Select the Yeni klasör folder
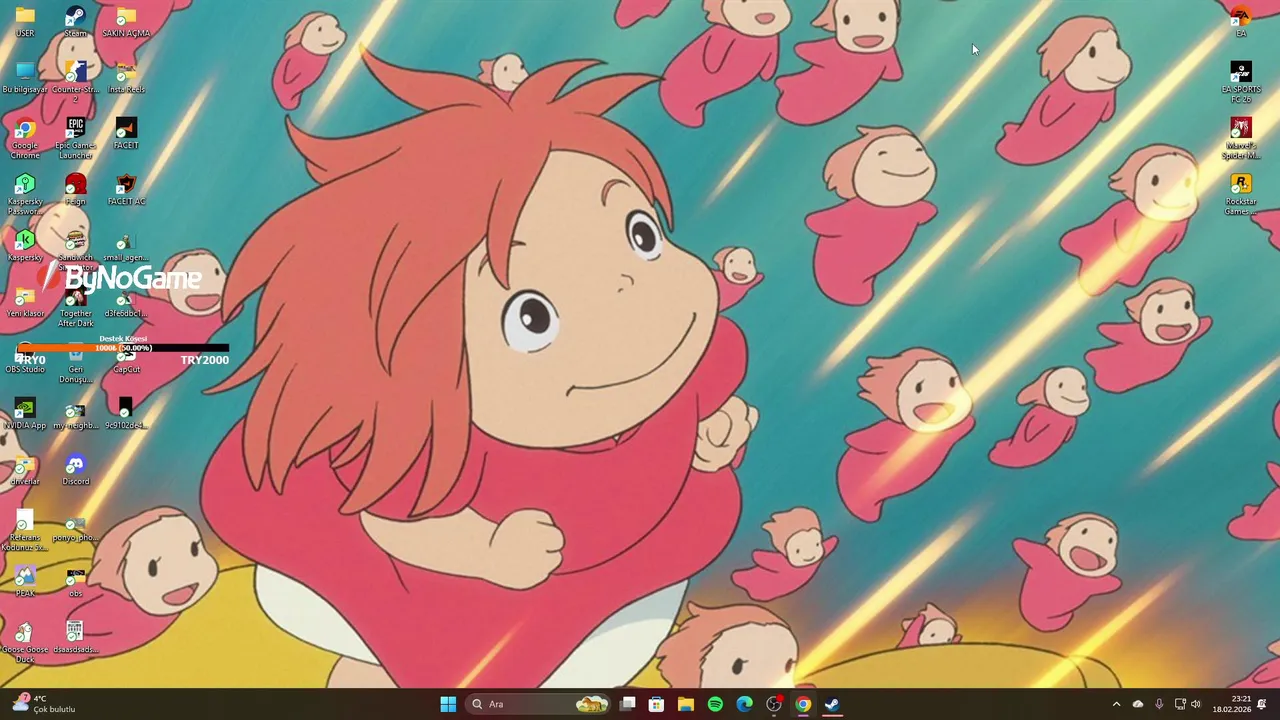This screenshot has height=720, width=1280. pos(25,302)
